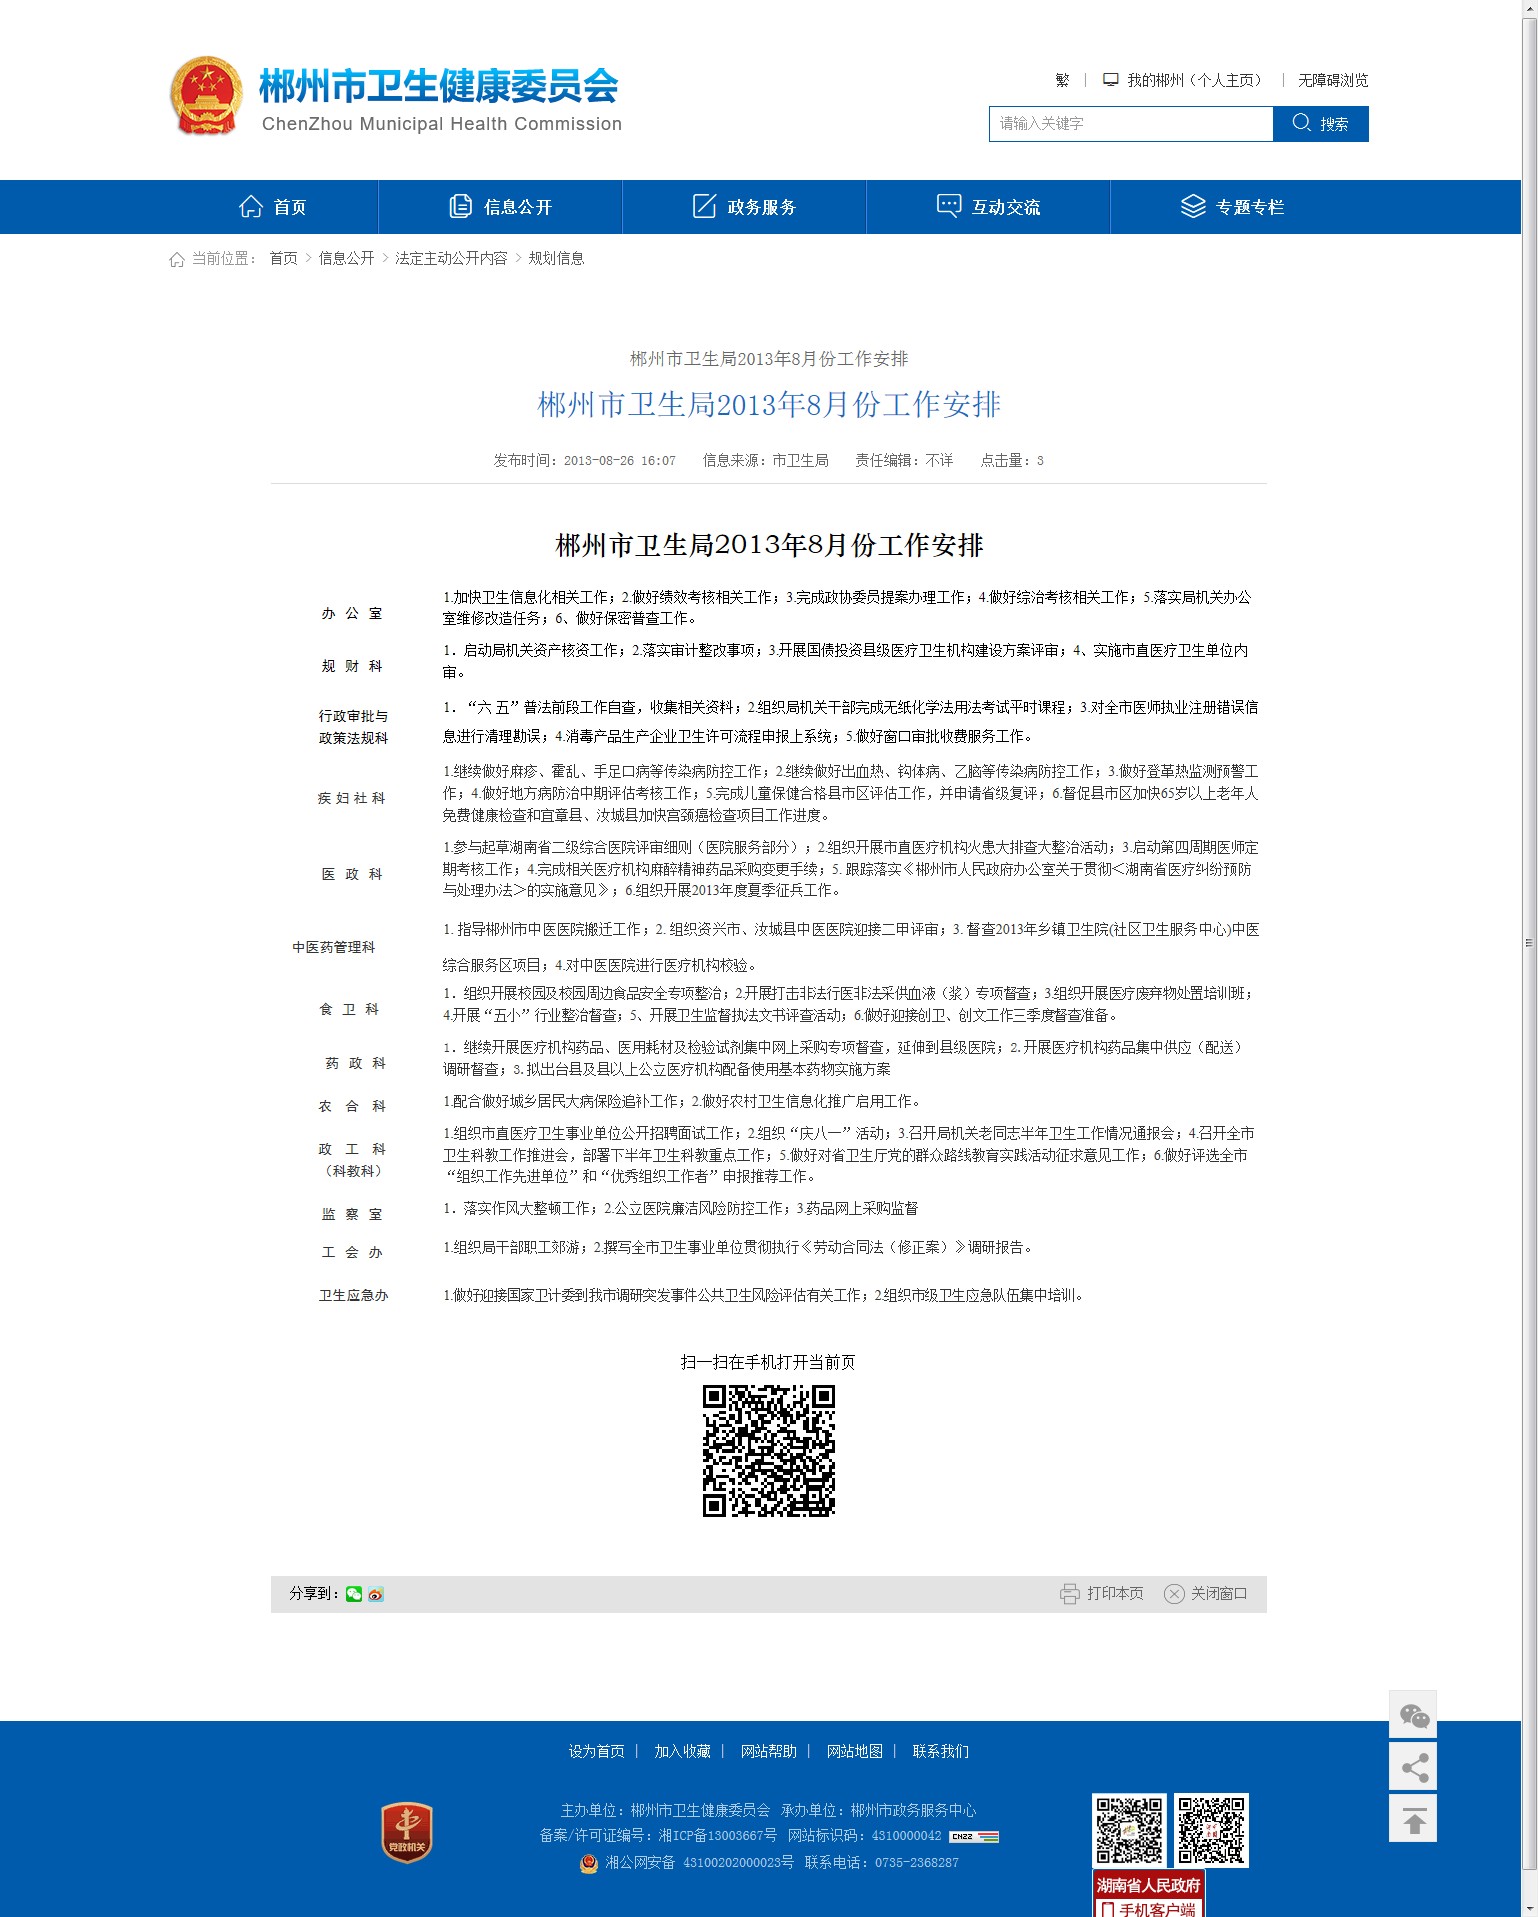Screen dimensions: 1538x1917
Task: Select 政务服务 in navigation bar
Action: [744, 207]
